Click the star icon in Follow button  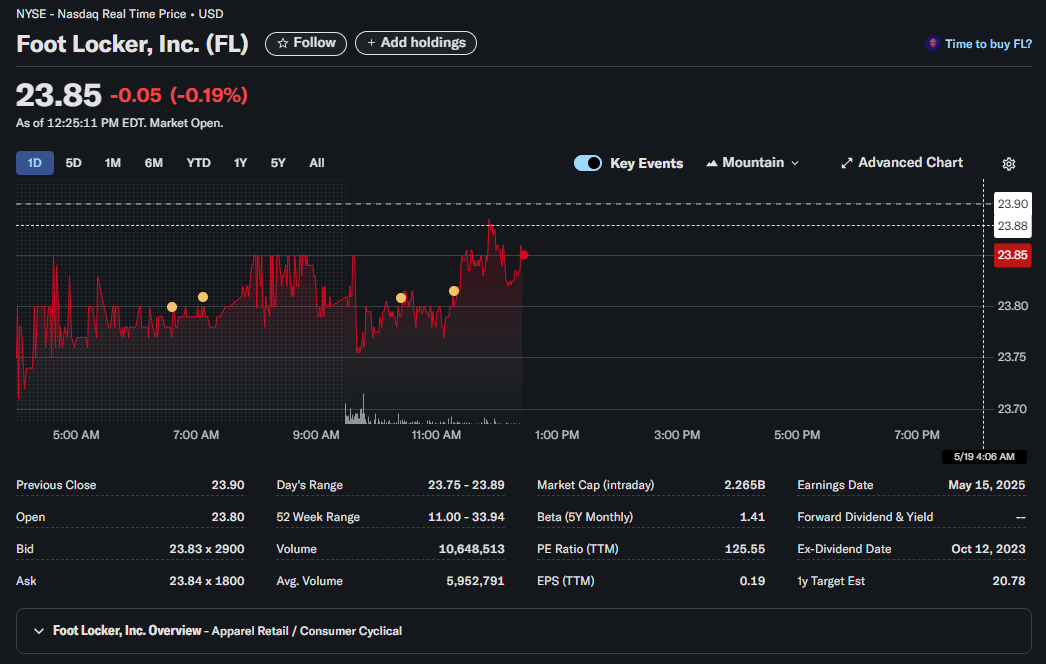pyautogui.click(x=283, y=43)
